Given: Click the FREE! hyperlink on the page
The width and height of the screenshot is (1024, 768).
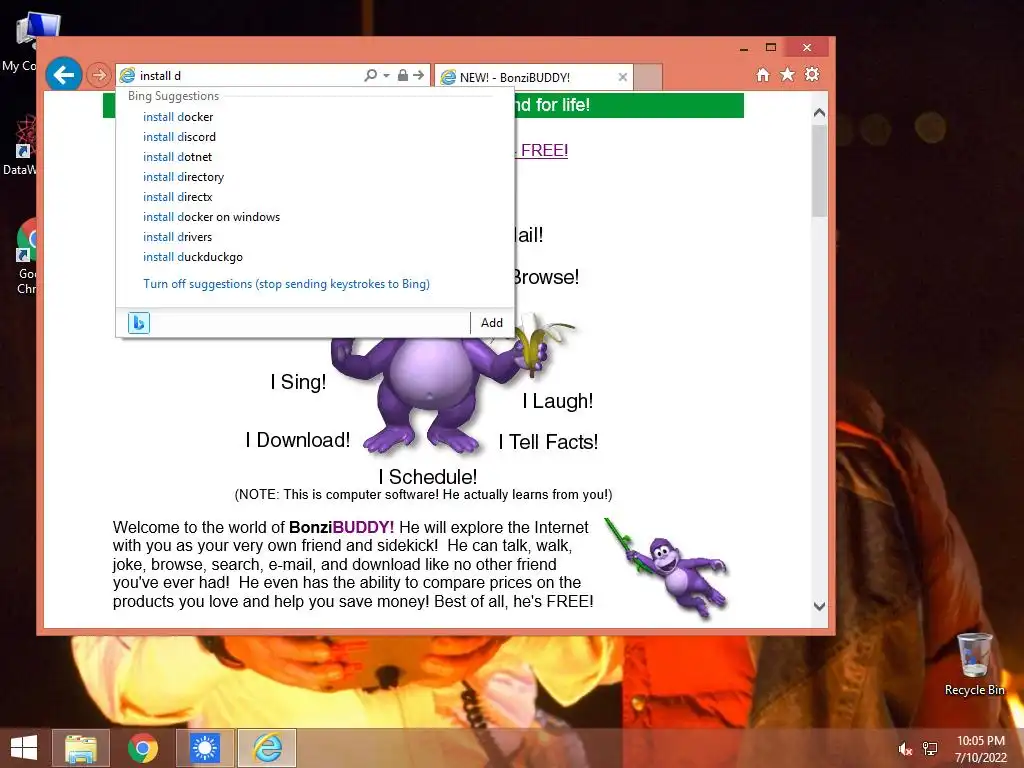Looking at the screenshot, I should click(542, 150).
